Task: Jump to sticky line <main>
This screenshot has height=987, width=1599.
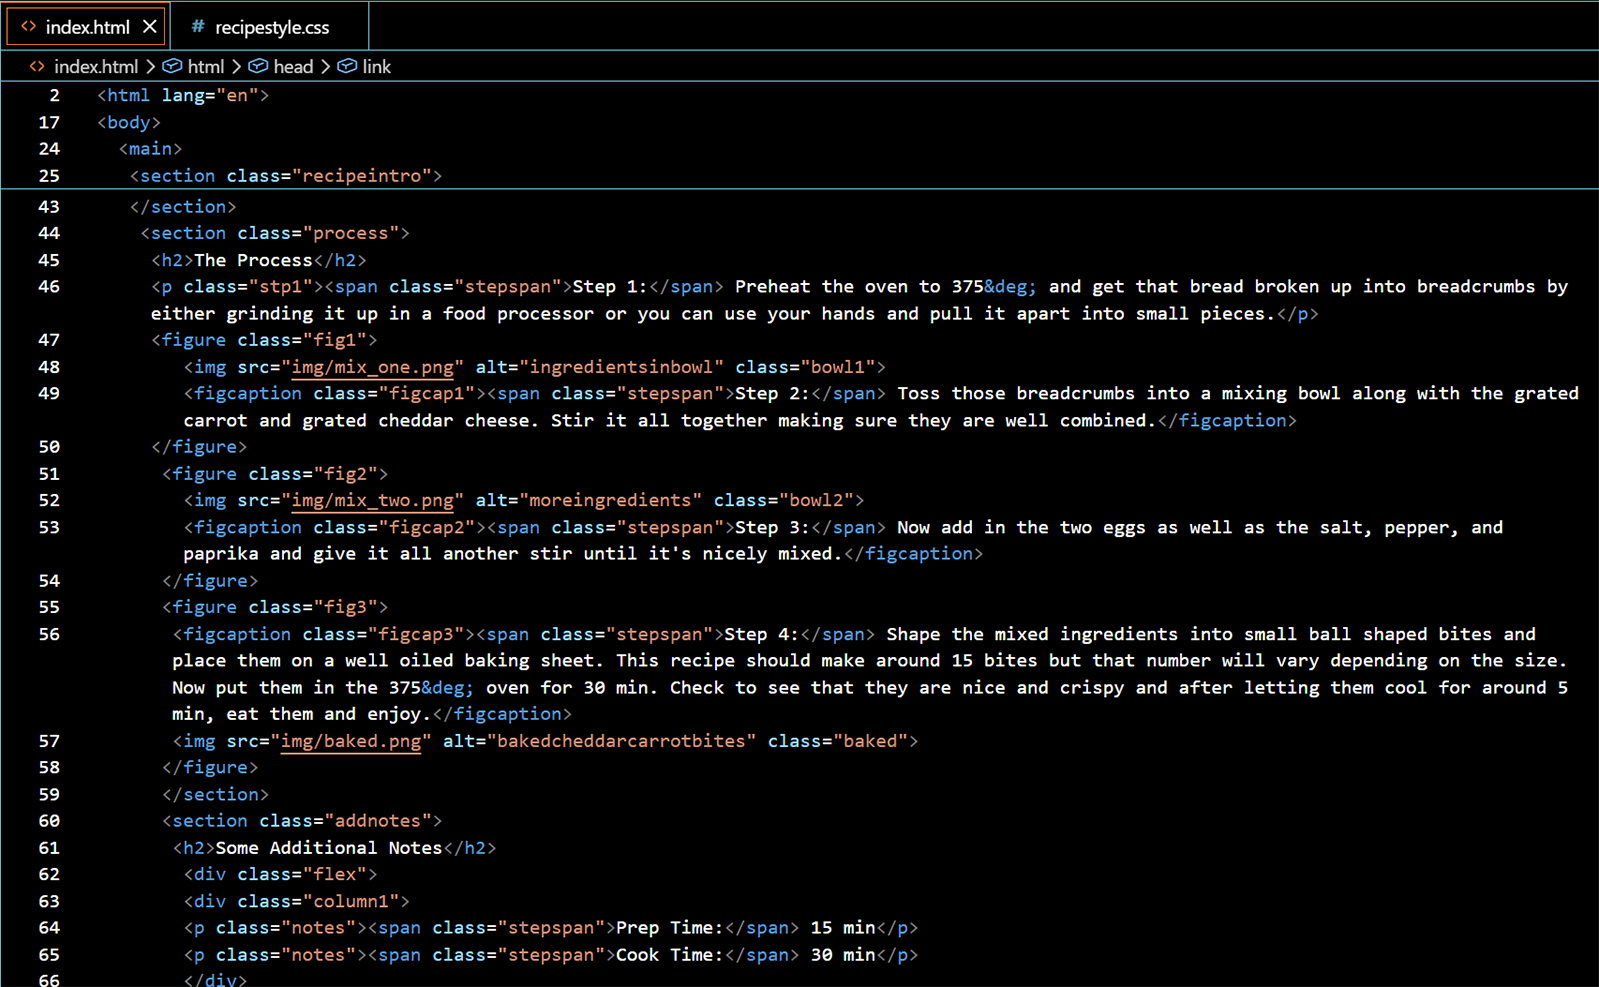Action: point(150,149)
